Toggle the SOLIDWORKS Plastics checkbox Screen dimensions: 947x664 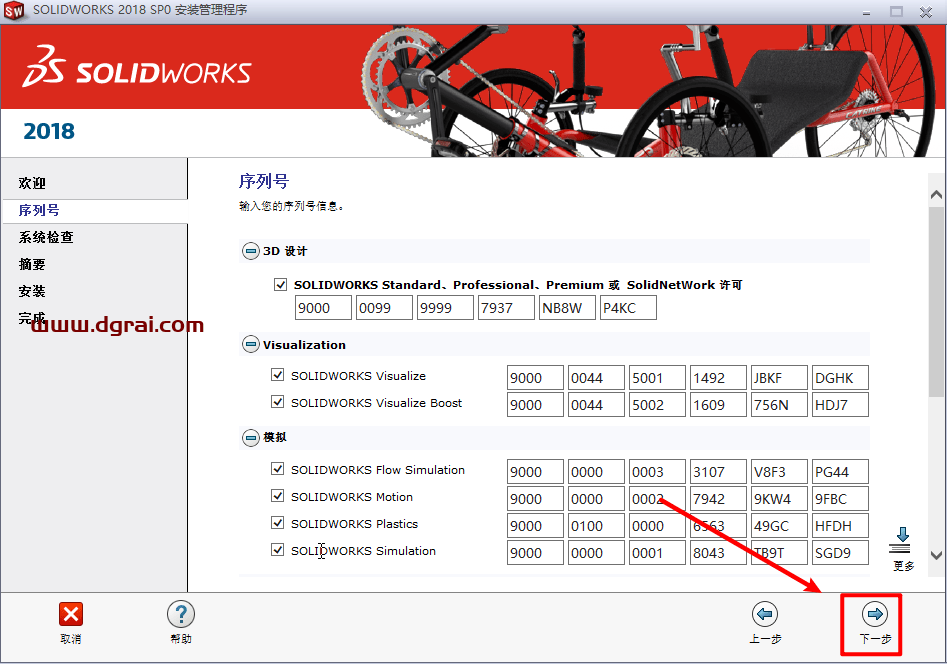pos(277,523)
